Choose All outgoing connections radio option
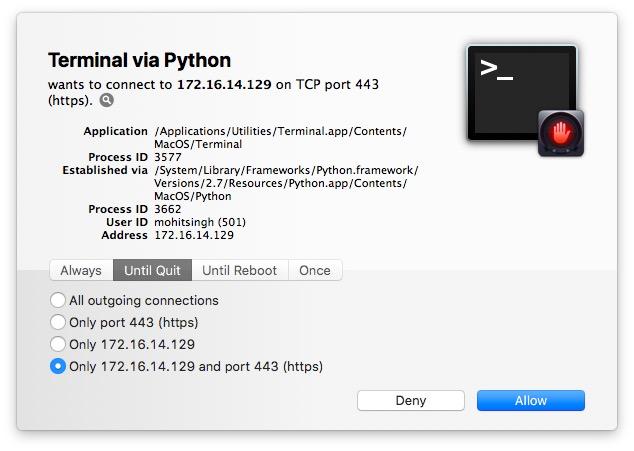This screenshot has height=451, width=634. (58, 300)
